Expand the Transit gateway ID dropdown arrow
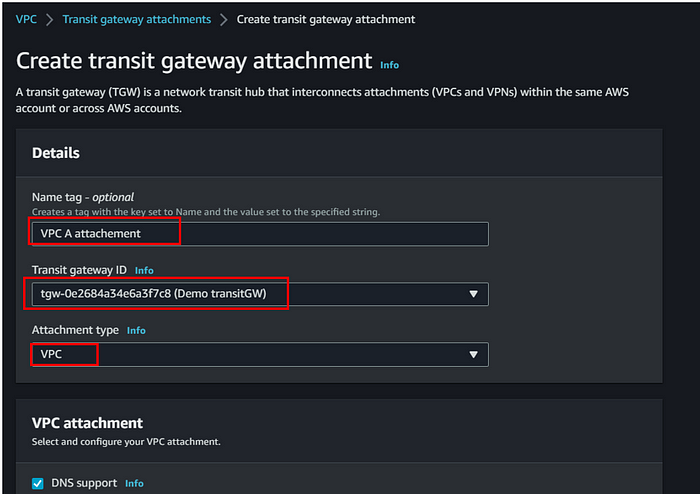This screenshot has width=700, height=494. tap(473, 294)
